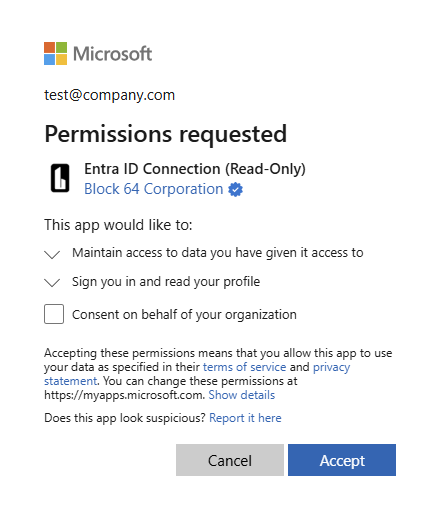
Task: Click the test@company.com account text
Action: point(110,95)
